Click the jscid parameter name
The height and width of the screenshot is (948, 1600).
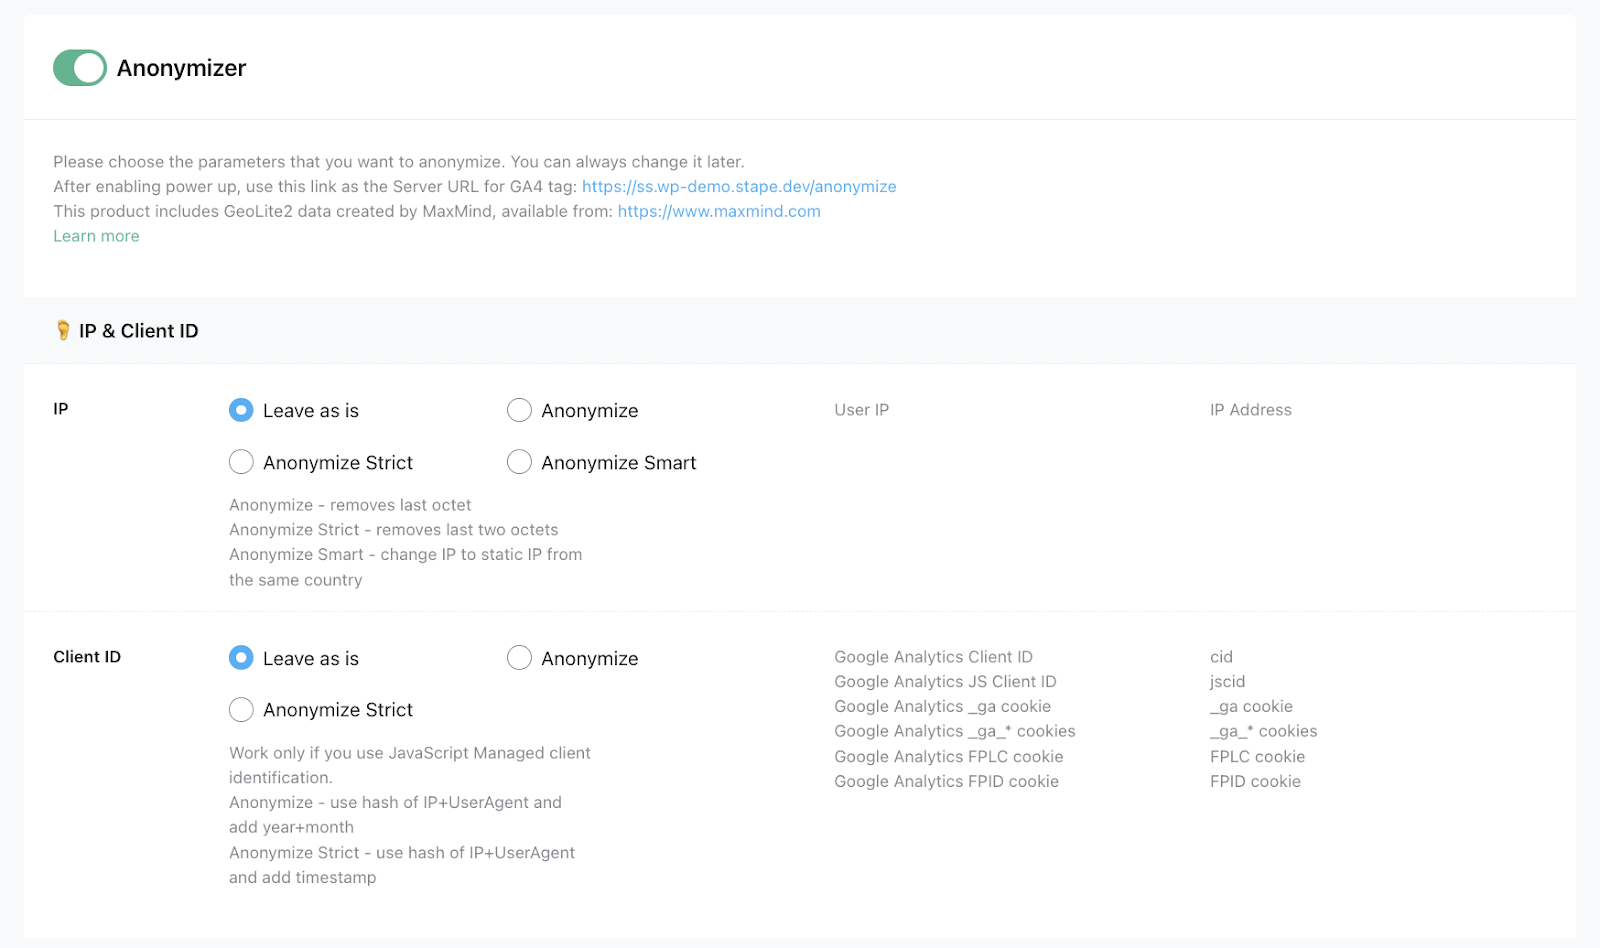click(x=1227, y=682)
